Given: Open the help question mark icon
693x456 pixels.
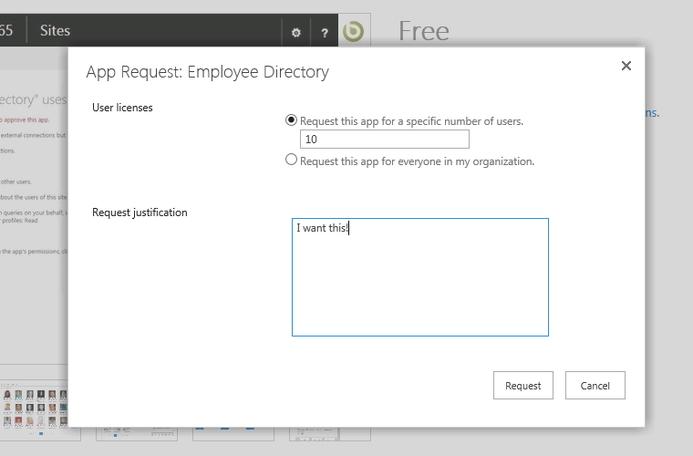Looking at the screenshot, I should 324,33.
